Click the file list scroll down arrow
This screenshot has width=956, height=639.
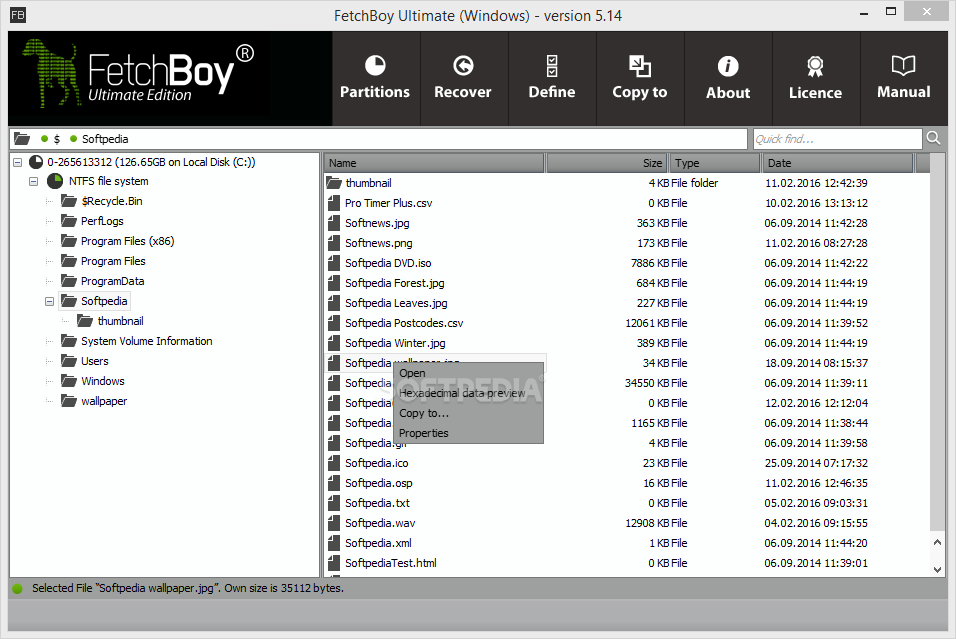click(x=938, y=569)
